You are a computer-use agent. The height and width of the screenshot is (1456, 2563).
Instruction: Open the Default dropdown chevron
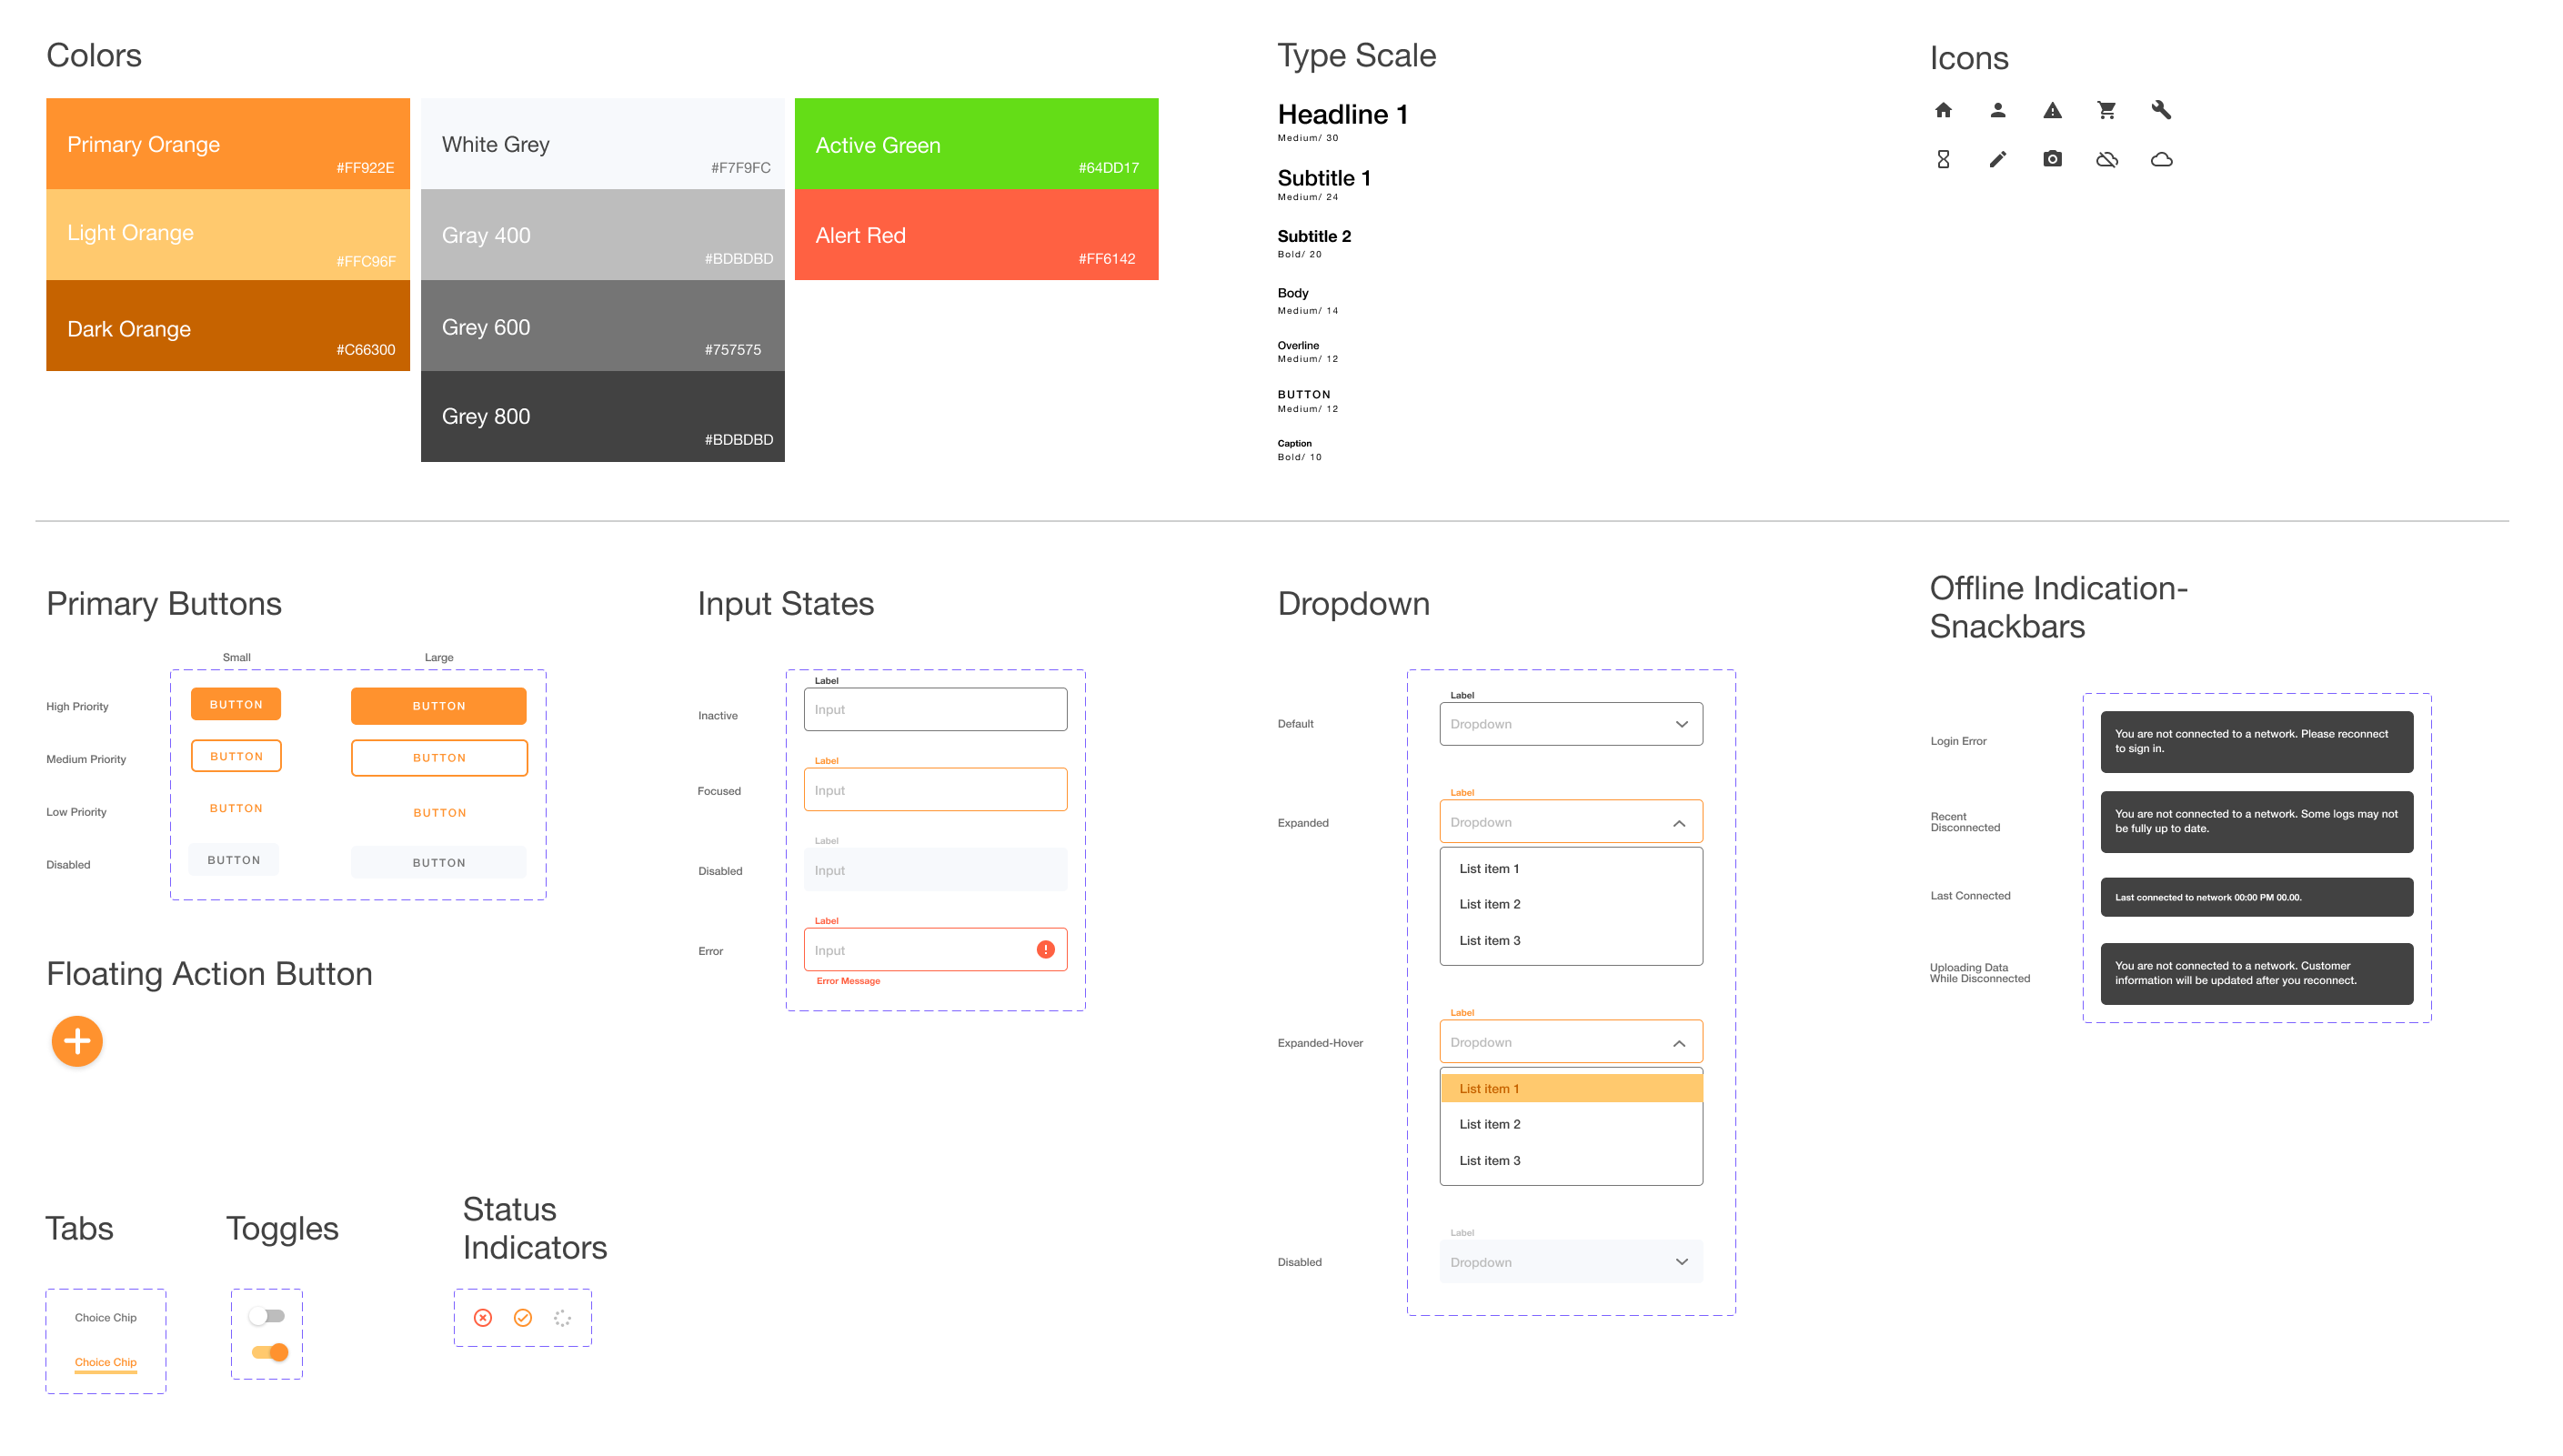coord(1681,724)
